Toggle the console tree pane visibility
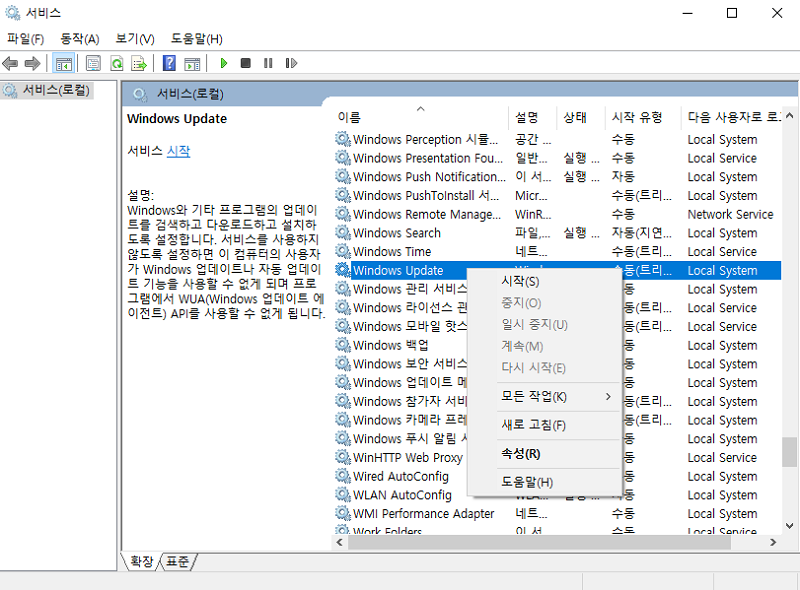Image resolution: width=800 pixels, height=590 pixels. (x=64, y=63)
